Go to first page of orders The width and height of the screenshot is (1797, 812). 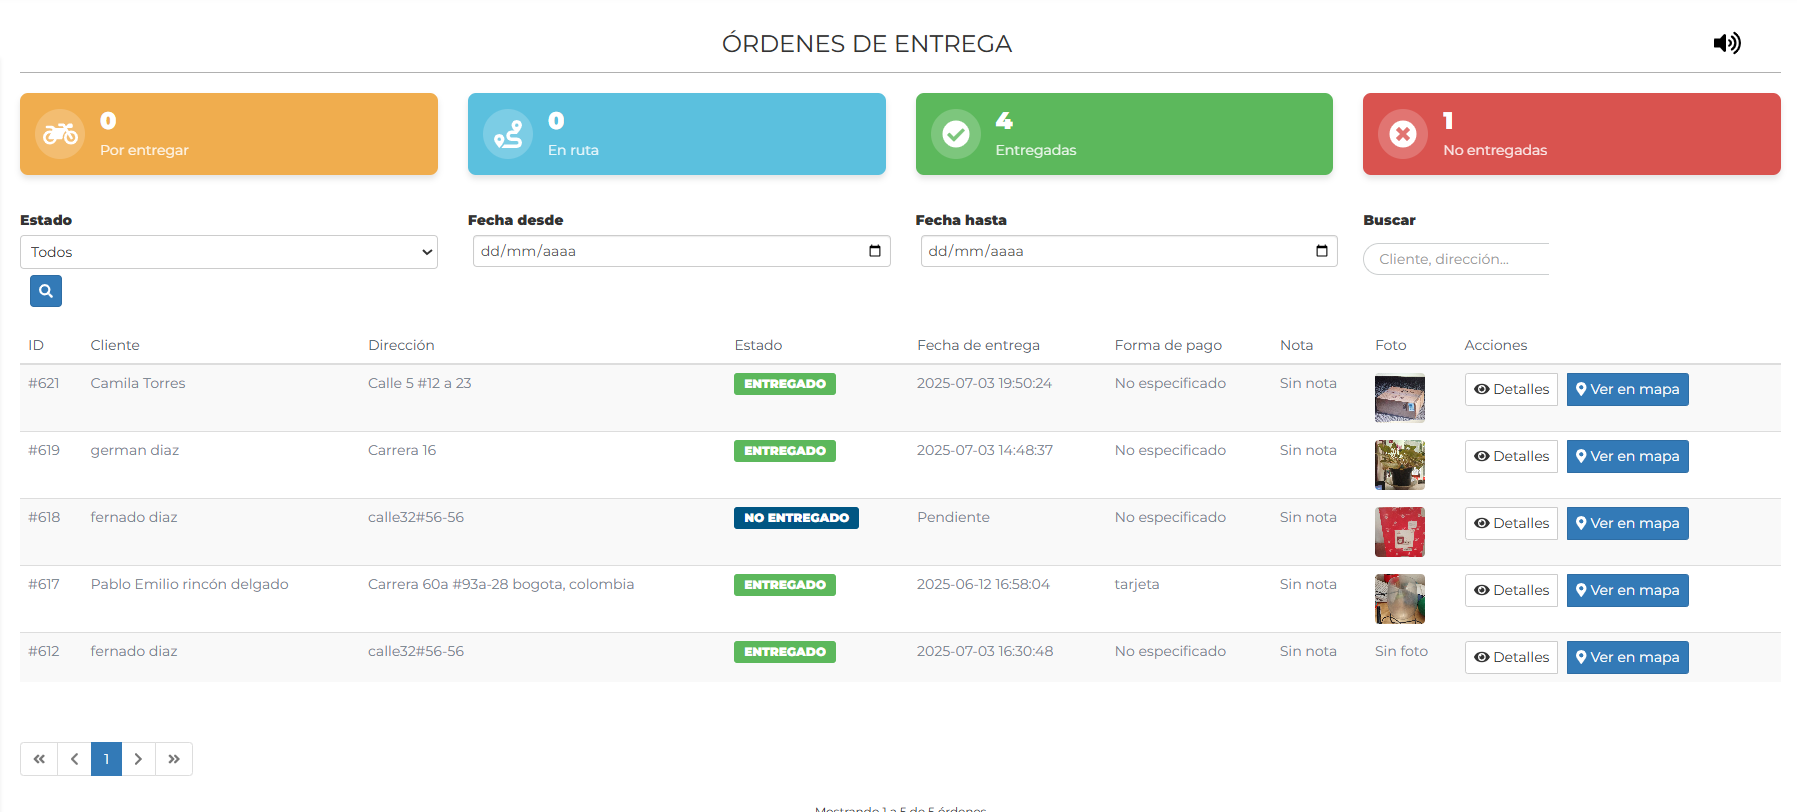point(39,759)
